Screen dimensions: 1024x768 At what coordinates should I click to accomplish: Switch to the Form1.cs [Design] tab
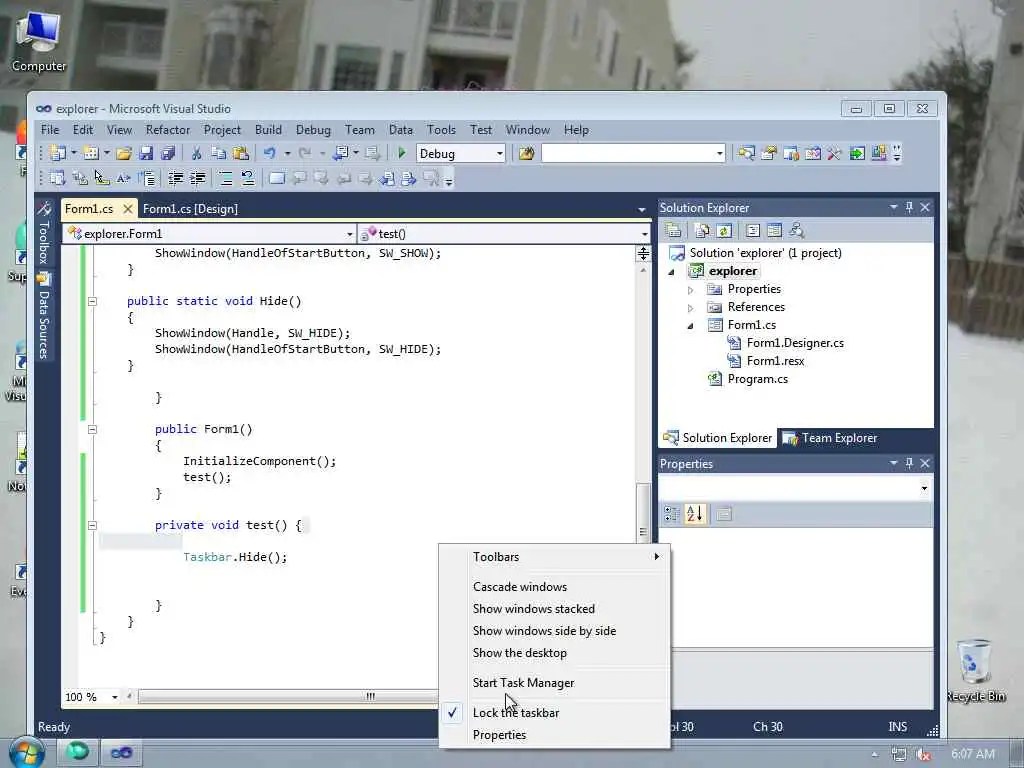point(190,209)
